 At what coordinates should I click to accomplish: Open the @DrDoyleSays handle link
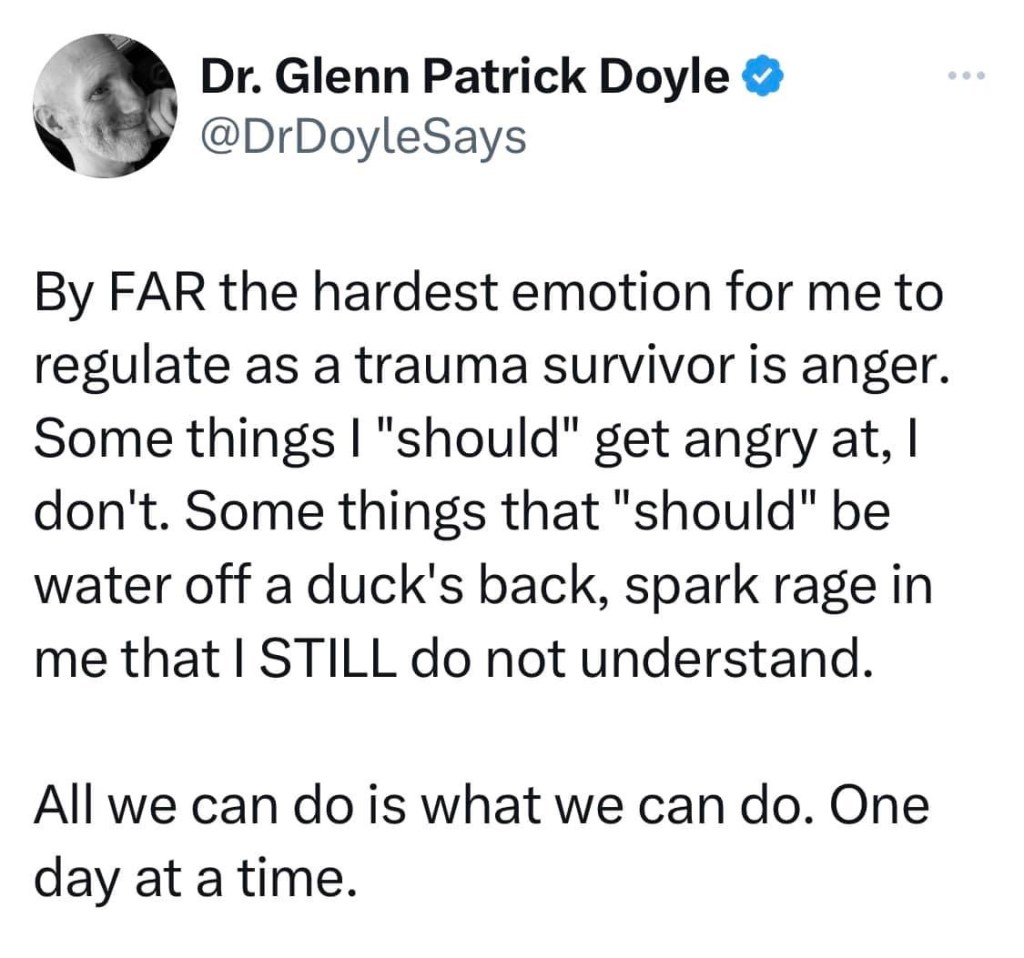click(363, 137)
